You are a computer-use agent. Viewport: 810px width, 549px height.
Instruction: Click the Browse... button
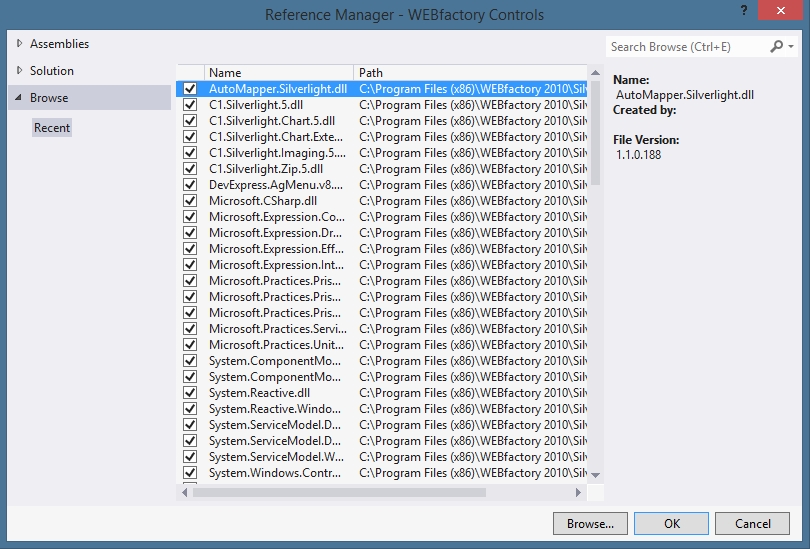point(590,523)
